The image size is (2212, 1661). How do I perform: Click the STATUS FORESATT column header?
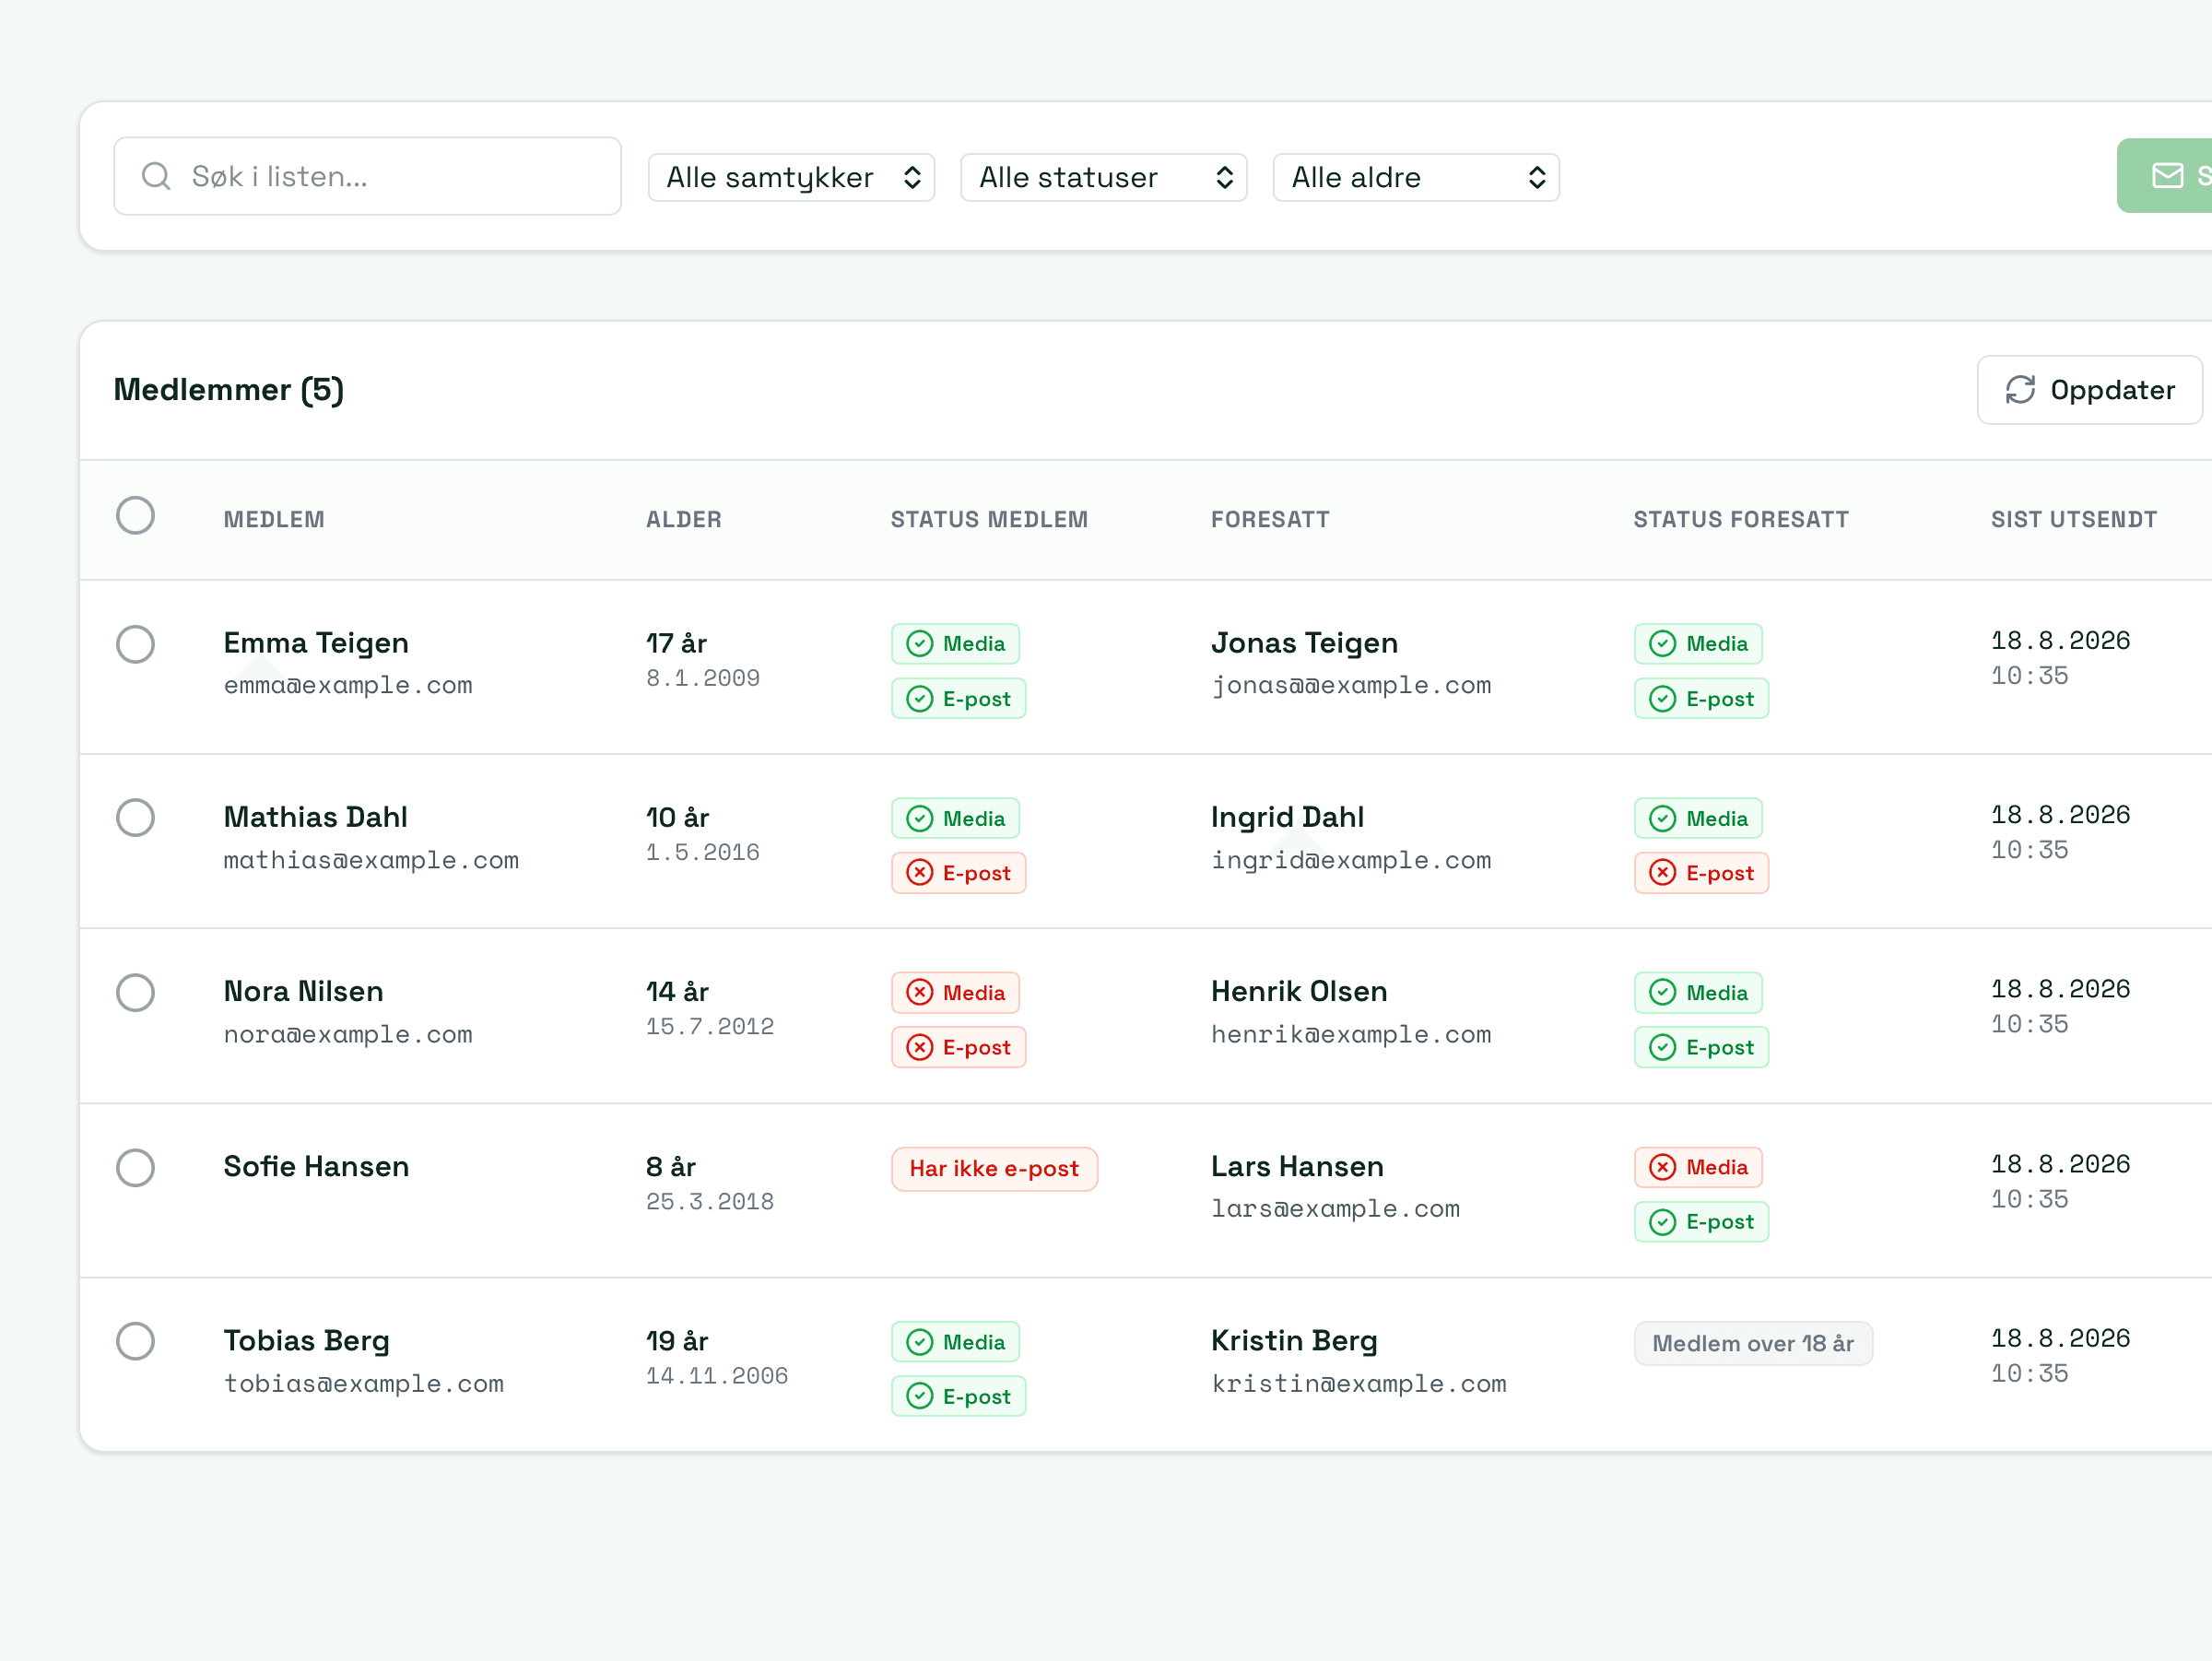(x=1741, y=520)
